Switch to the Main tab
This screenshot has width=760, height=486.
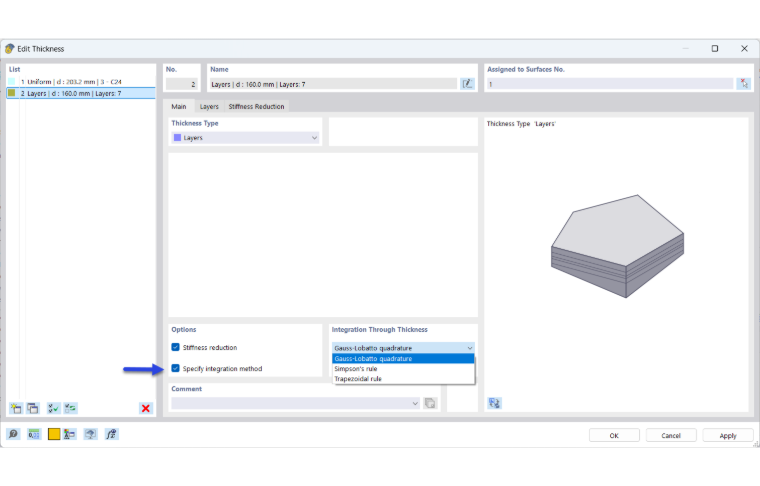[179, 106]
